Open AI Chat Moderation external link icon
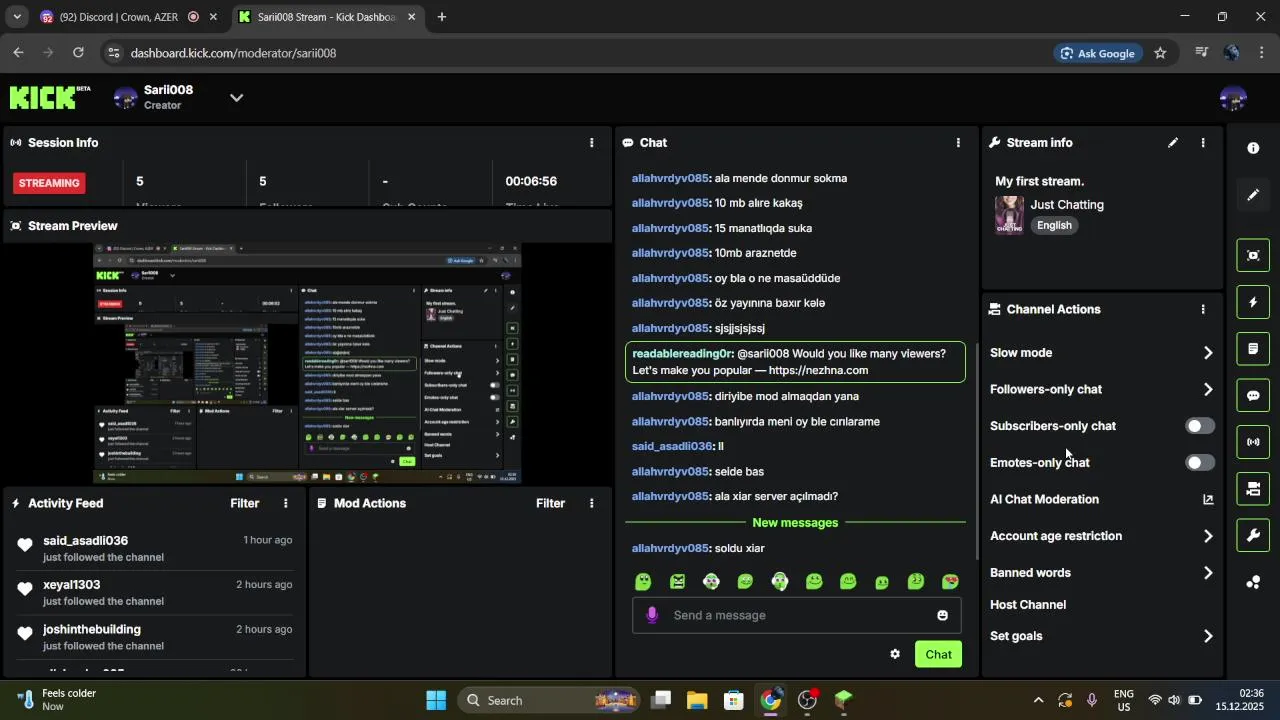Screen dimensions: 1280x720 (x=1208, y=499)
